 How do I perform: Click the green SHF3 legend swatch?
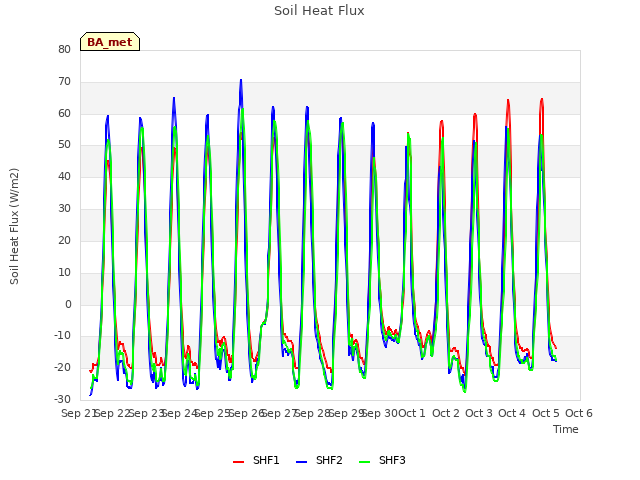pos(364,462)
